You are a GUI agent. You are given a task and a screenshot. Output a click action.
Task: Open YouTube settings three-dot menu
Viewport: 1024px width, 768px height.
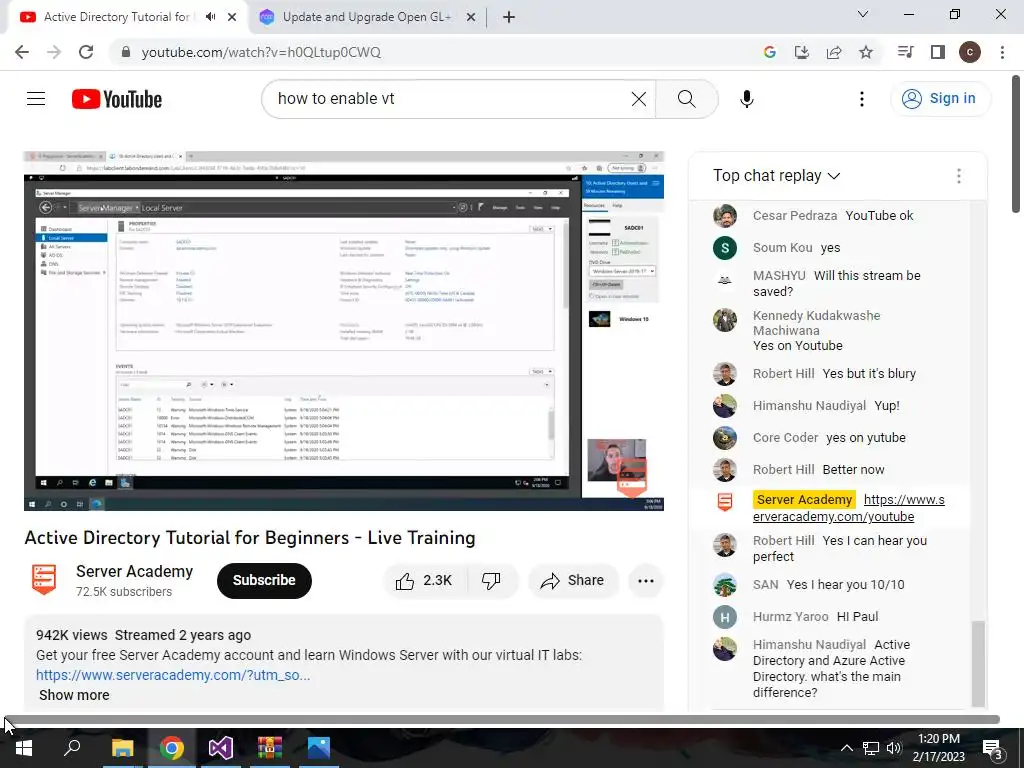click(x=862, y=99)
